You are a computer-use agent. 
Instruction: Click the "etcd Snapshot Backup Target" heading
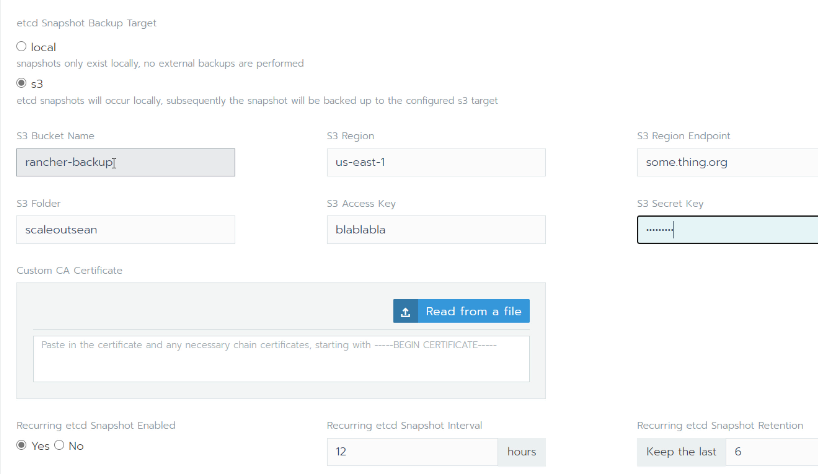pos(86,23)
